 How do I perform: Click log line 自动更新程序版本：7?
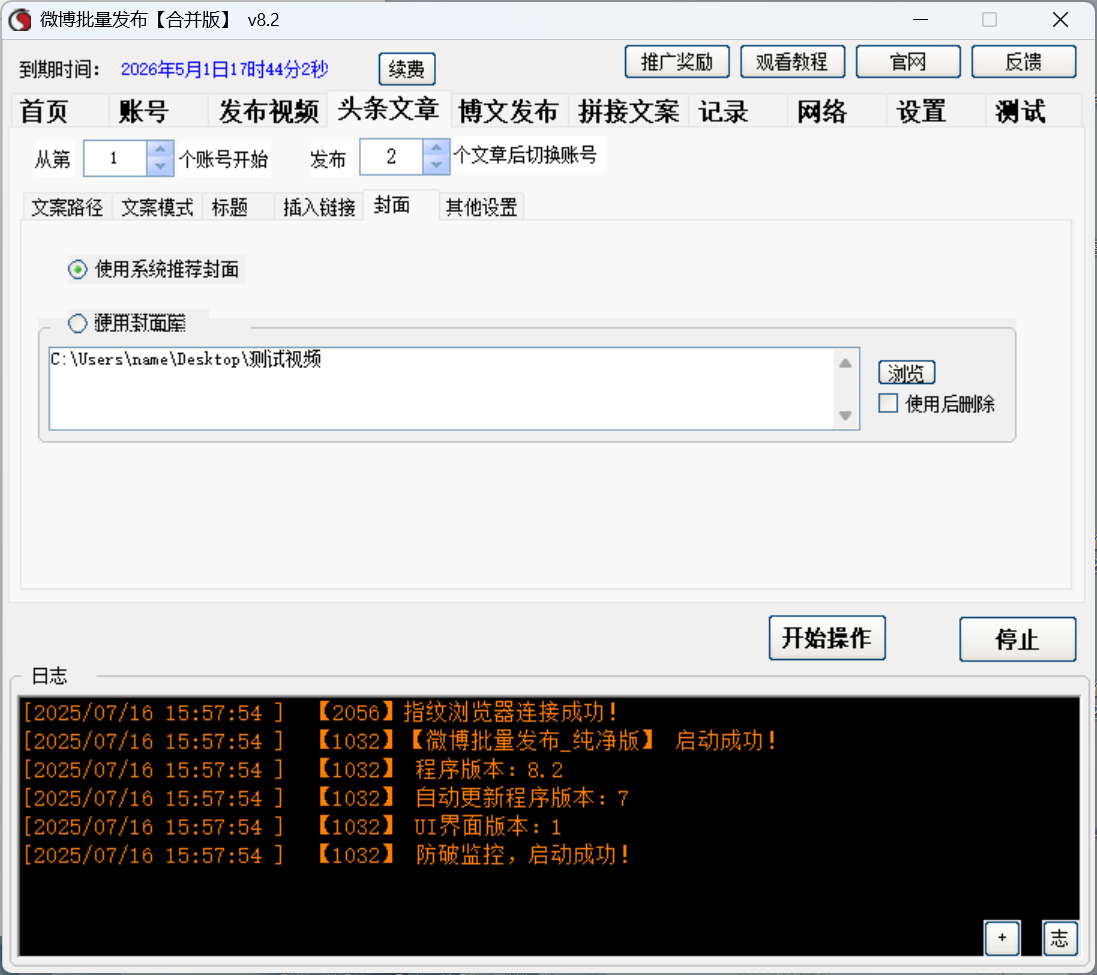click(327, 798)
